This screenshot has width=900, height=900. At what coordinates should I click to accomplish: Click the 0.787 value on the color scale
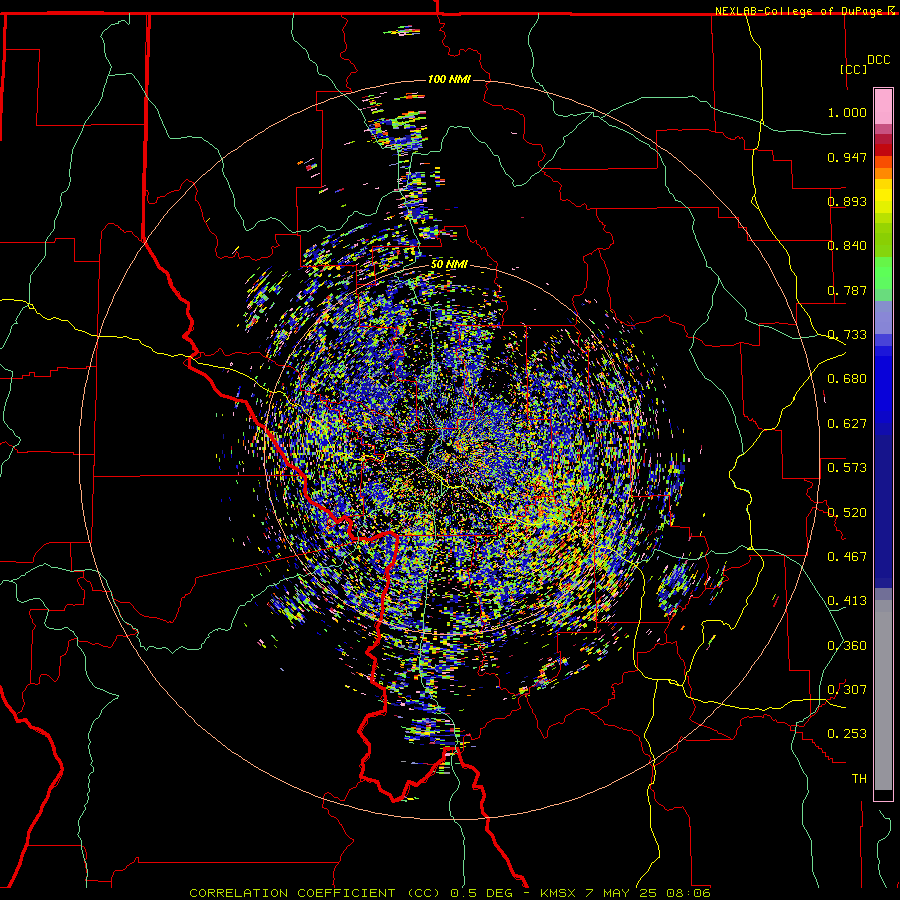(847, 290)
